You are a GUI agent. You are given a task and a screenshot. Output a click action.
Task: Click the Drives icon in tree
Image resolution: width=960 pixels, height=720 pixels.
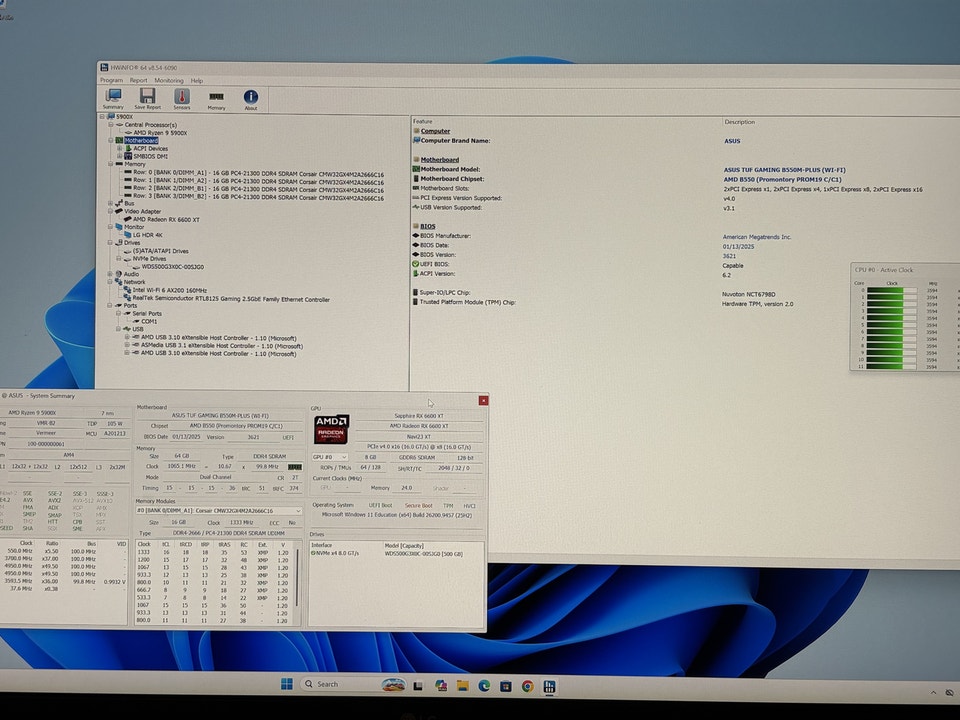point(119,242)
